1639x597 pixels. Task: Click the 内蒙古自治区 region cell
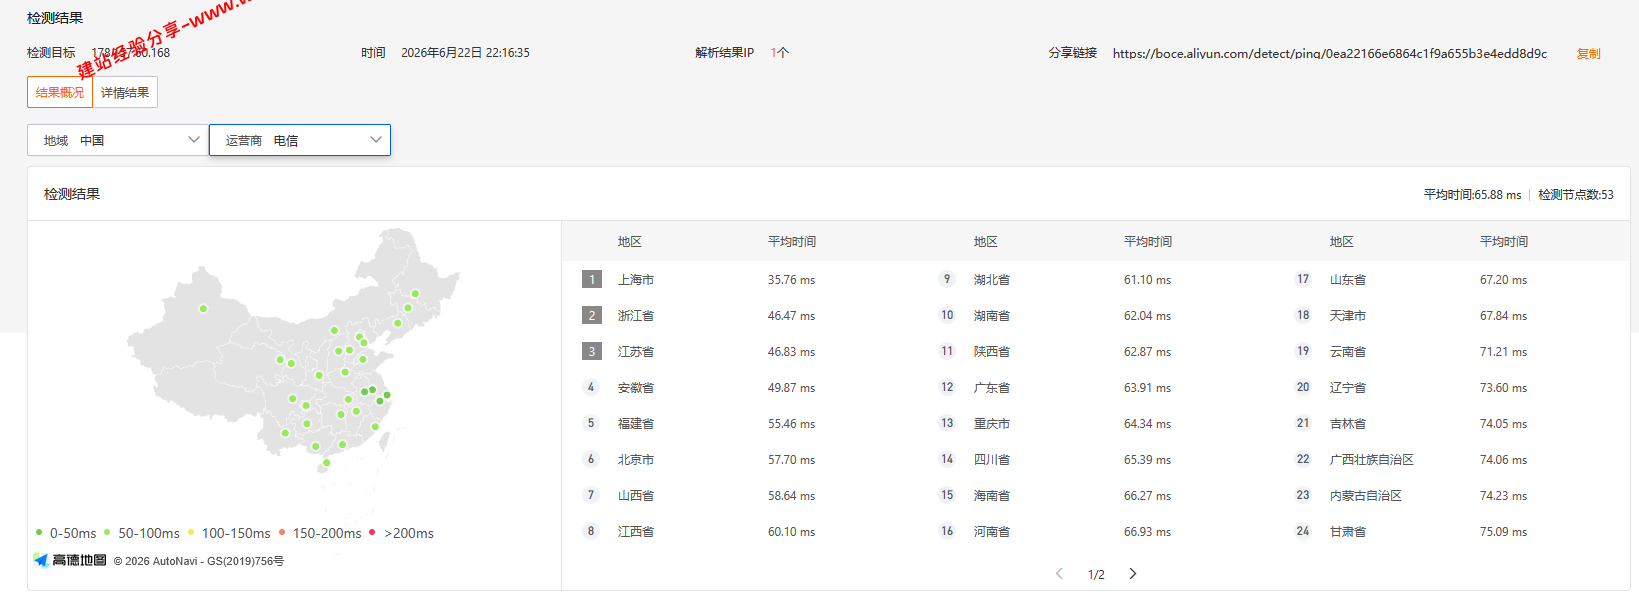point(1366,496)
